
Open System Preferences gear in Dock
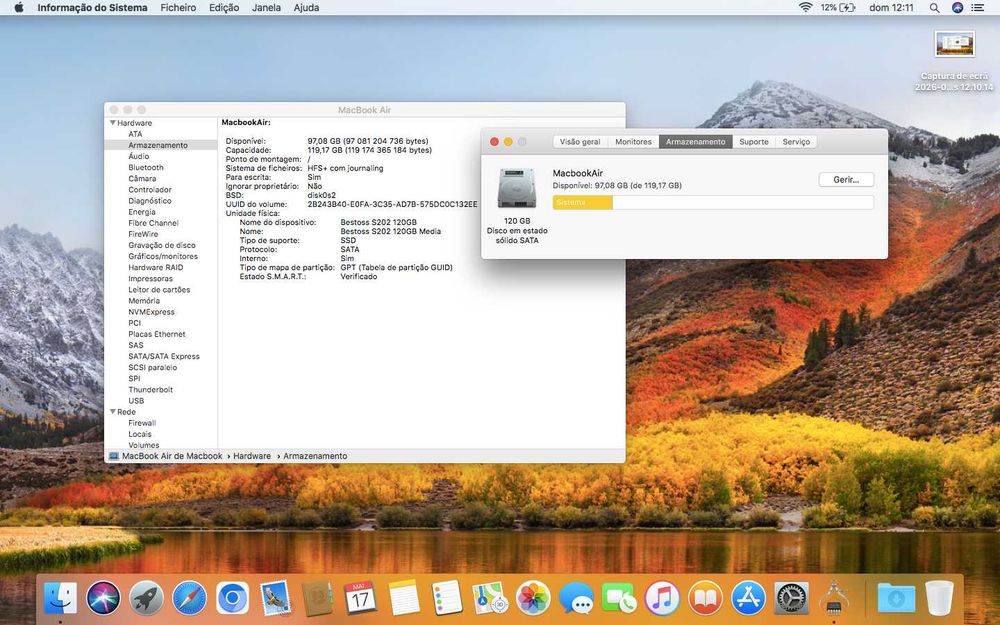coord(791,599)
